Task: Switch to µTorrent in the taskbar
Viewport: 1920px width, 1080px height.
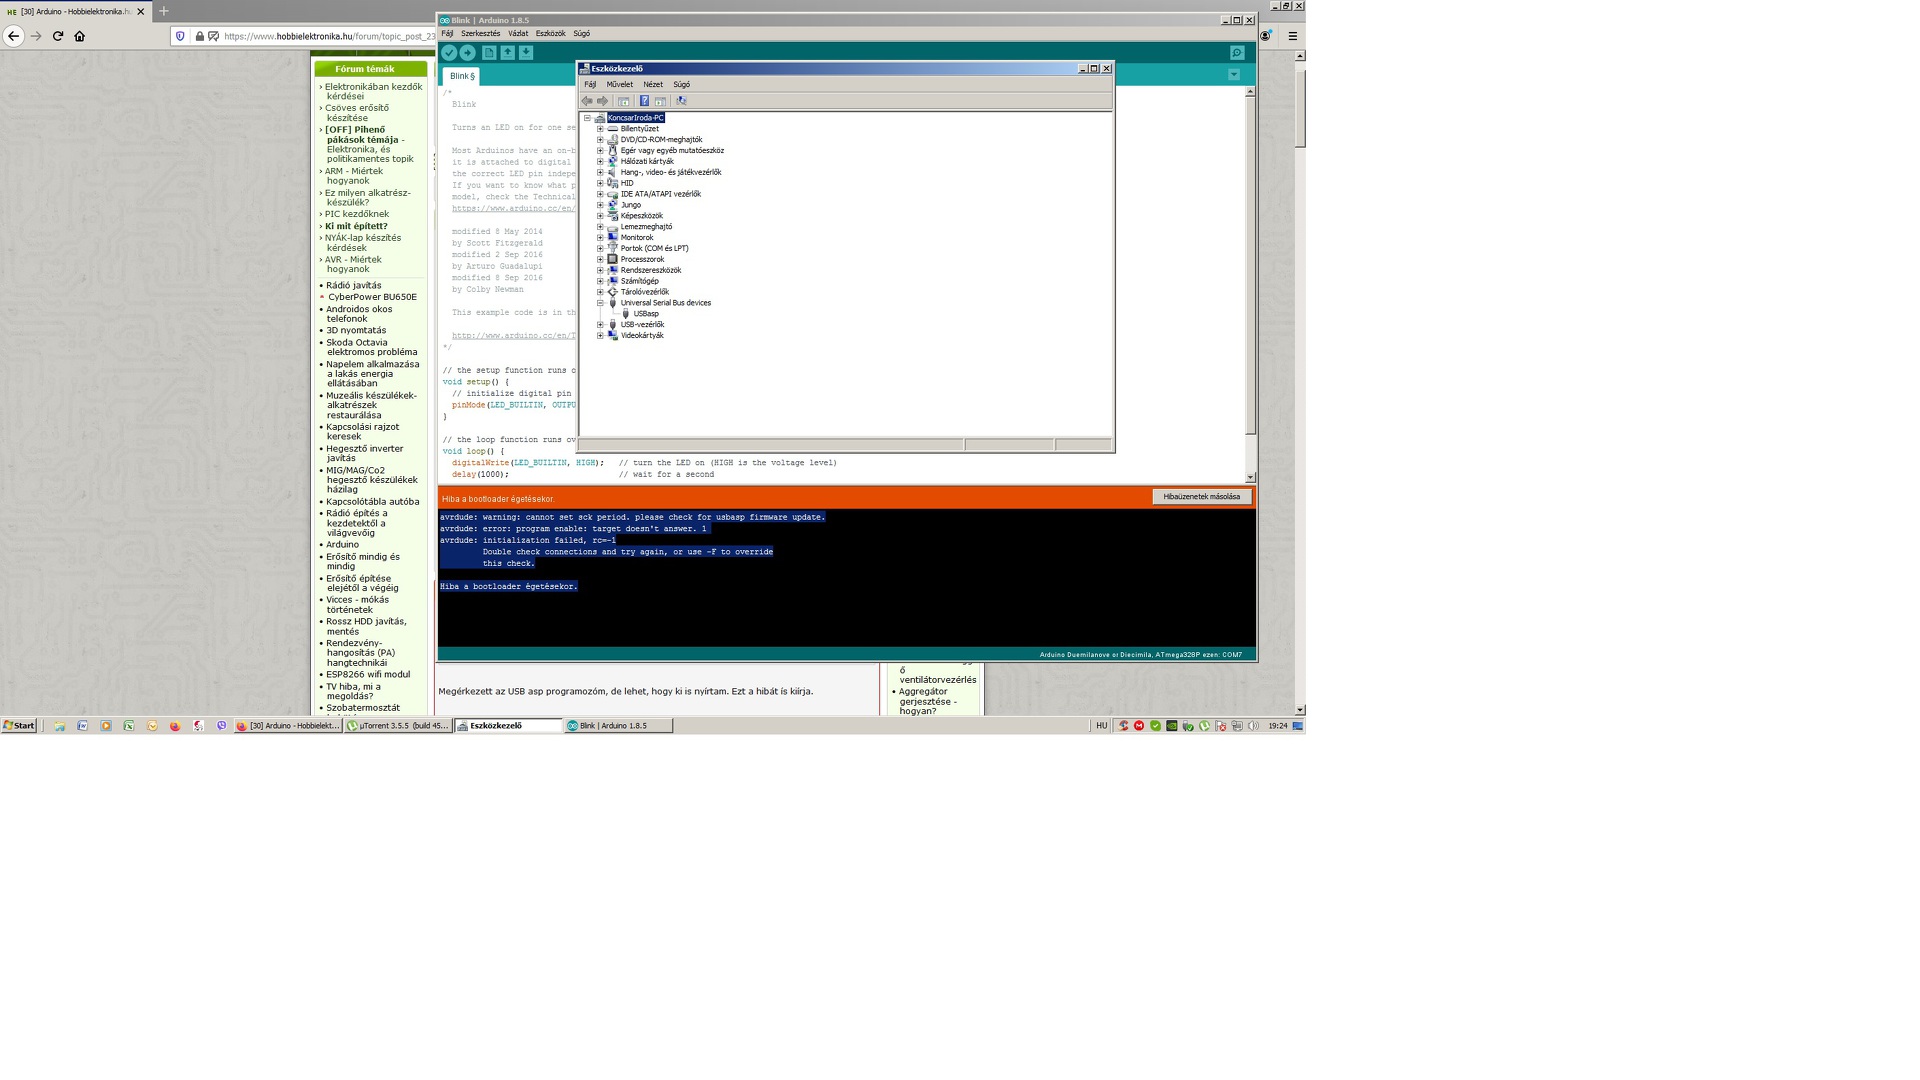Action: click(398, 726)
